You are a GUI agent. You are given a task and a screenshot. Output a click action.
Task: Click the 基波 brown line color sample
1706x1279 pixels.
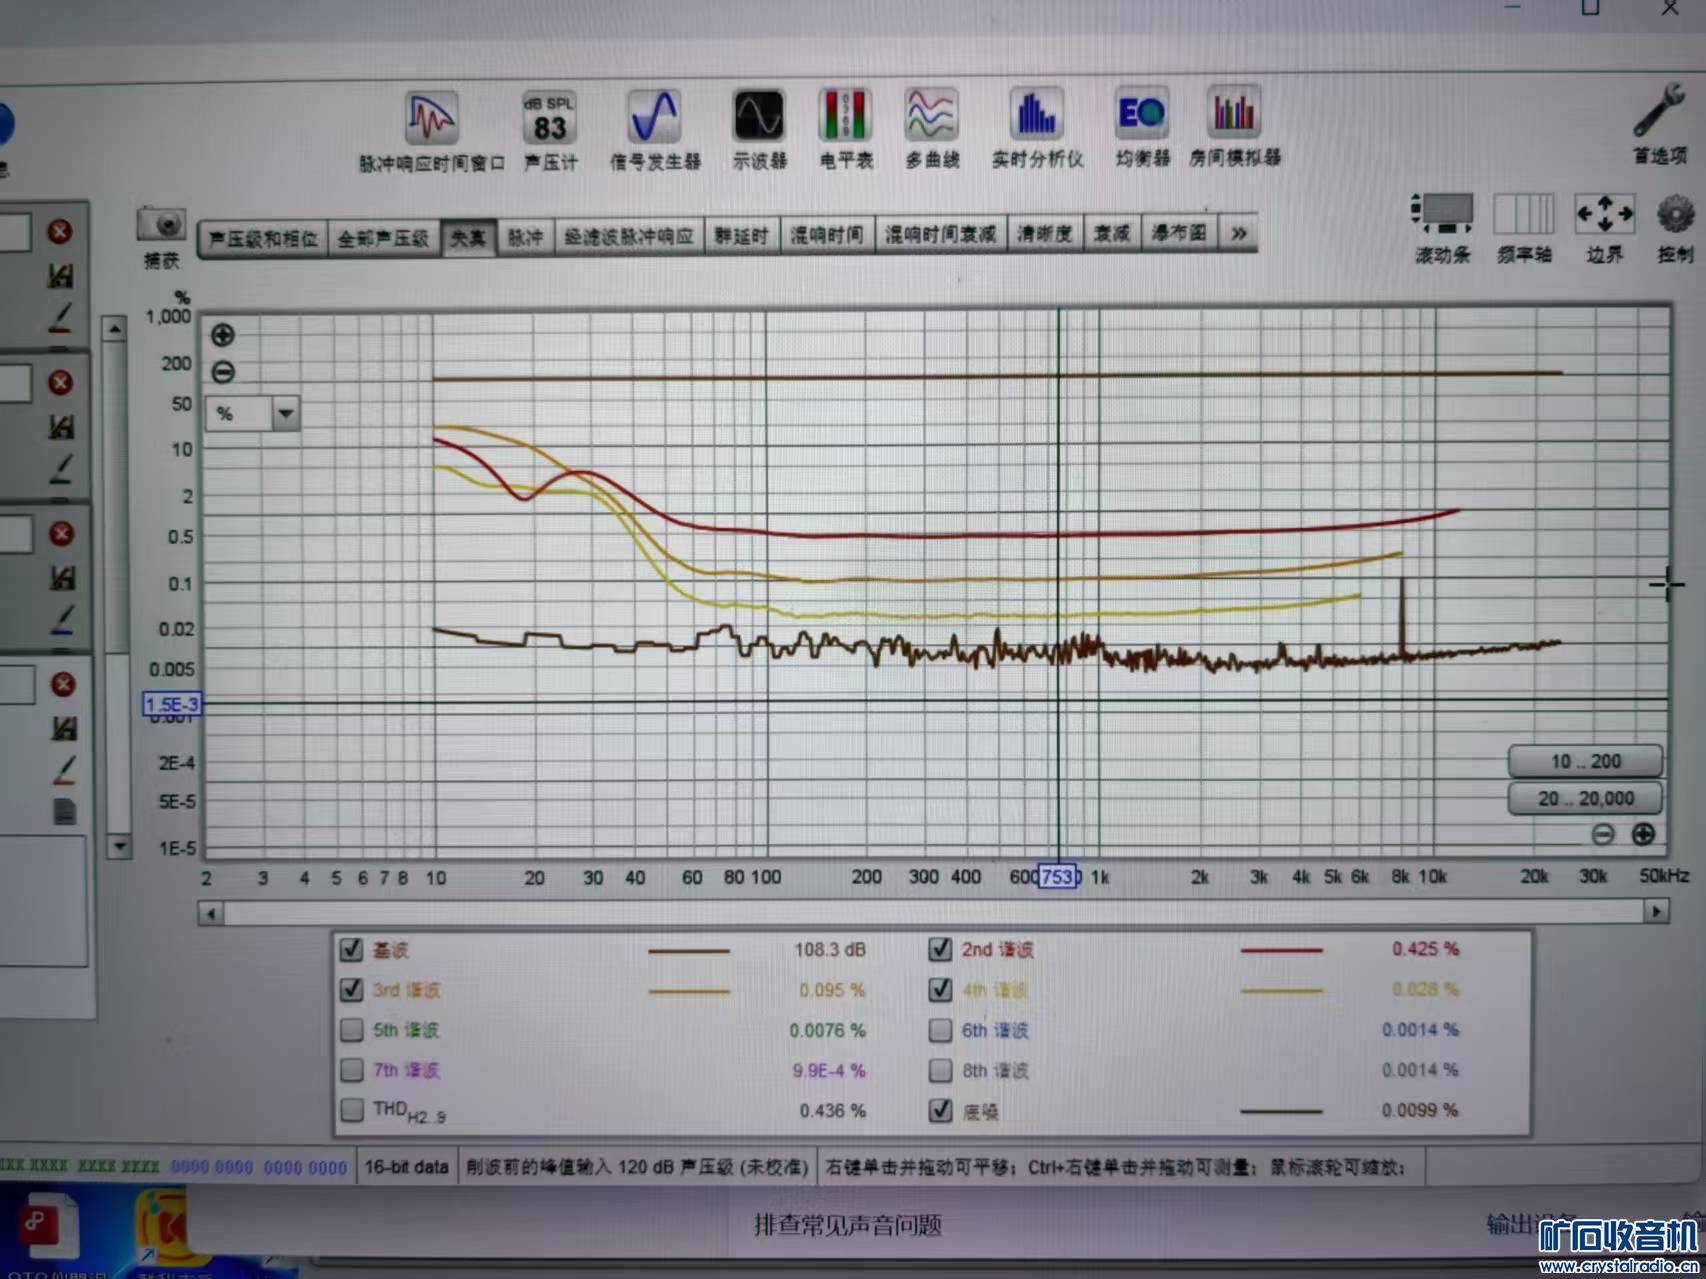coord(689,951)
